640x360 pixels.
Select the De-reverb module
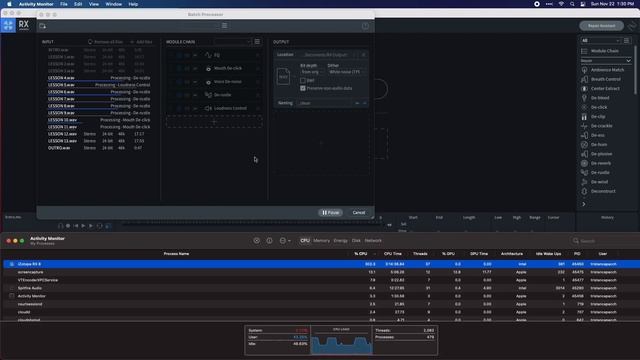pyautogui.click(x=602, y=163)
